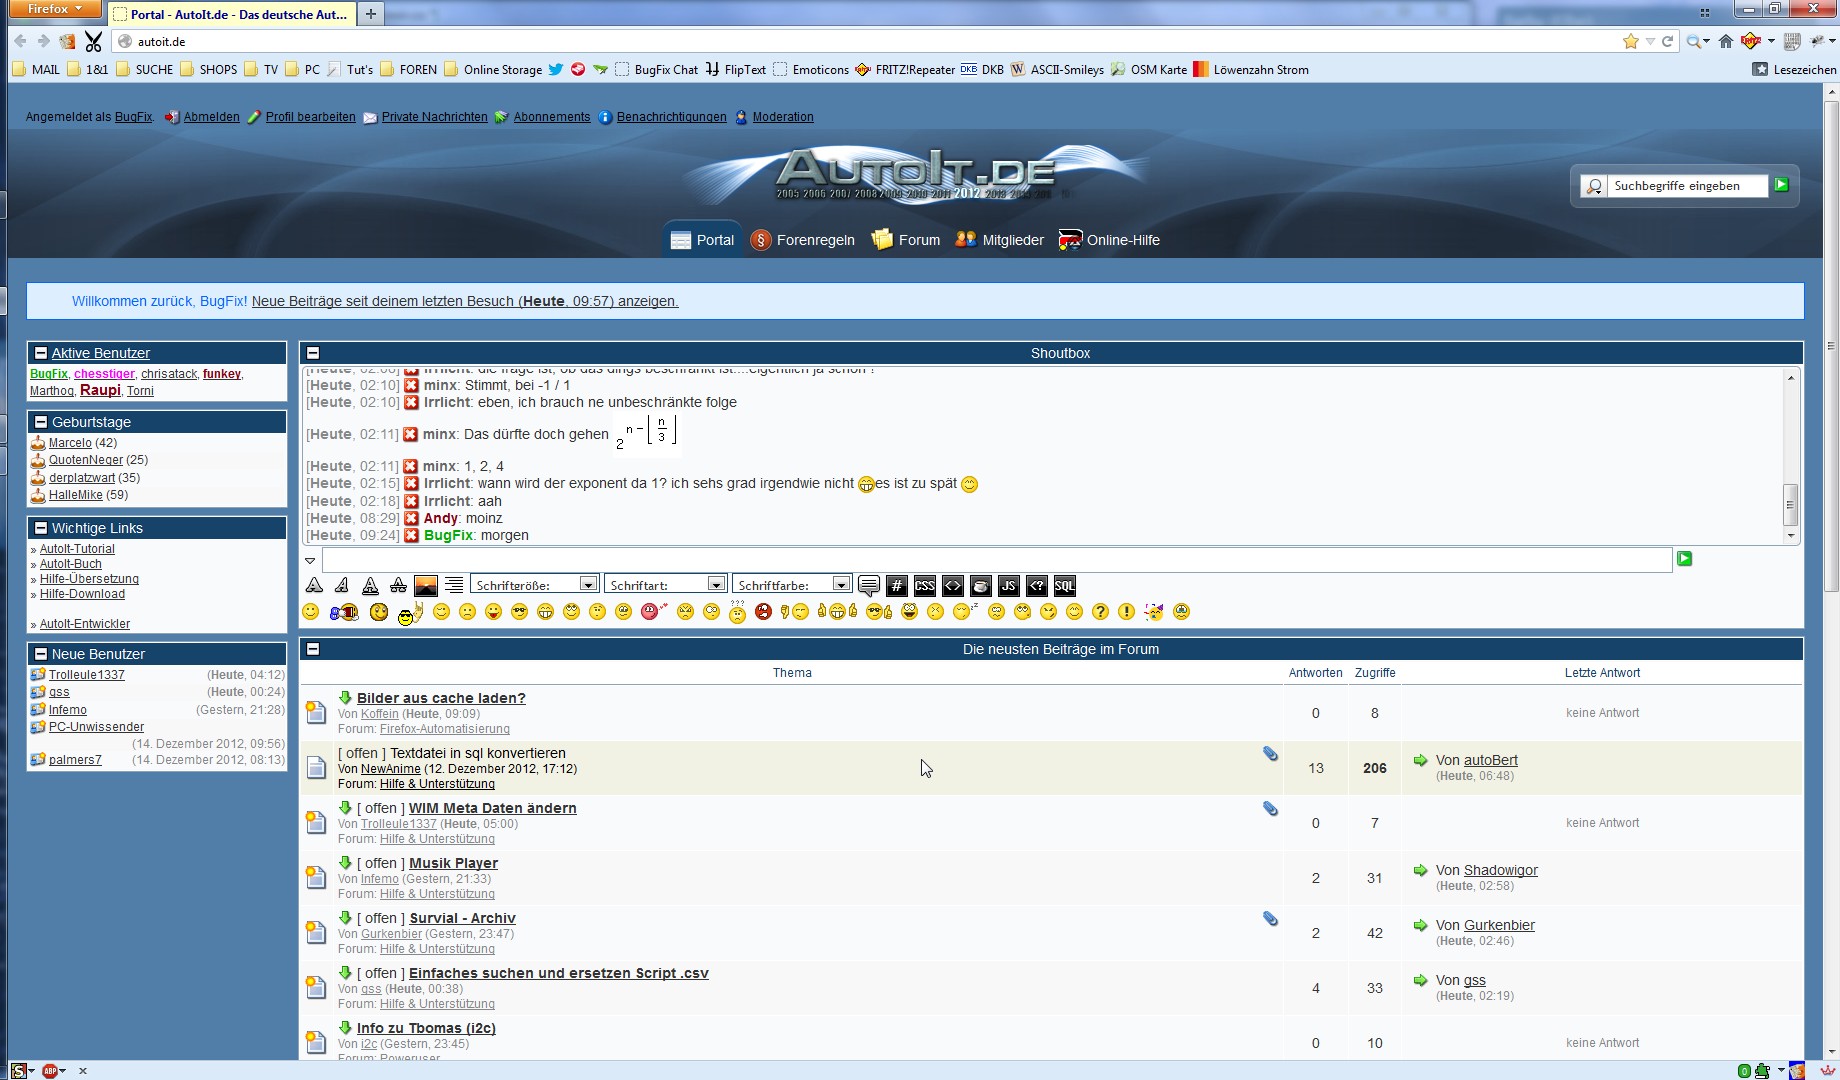1840x1080 pixels.
Task: Delete Andy's 'moinz' shout with red X
Action: click(411, 518)
